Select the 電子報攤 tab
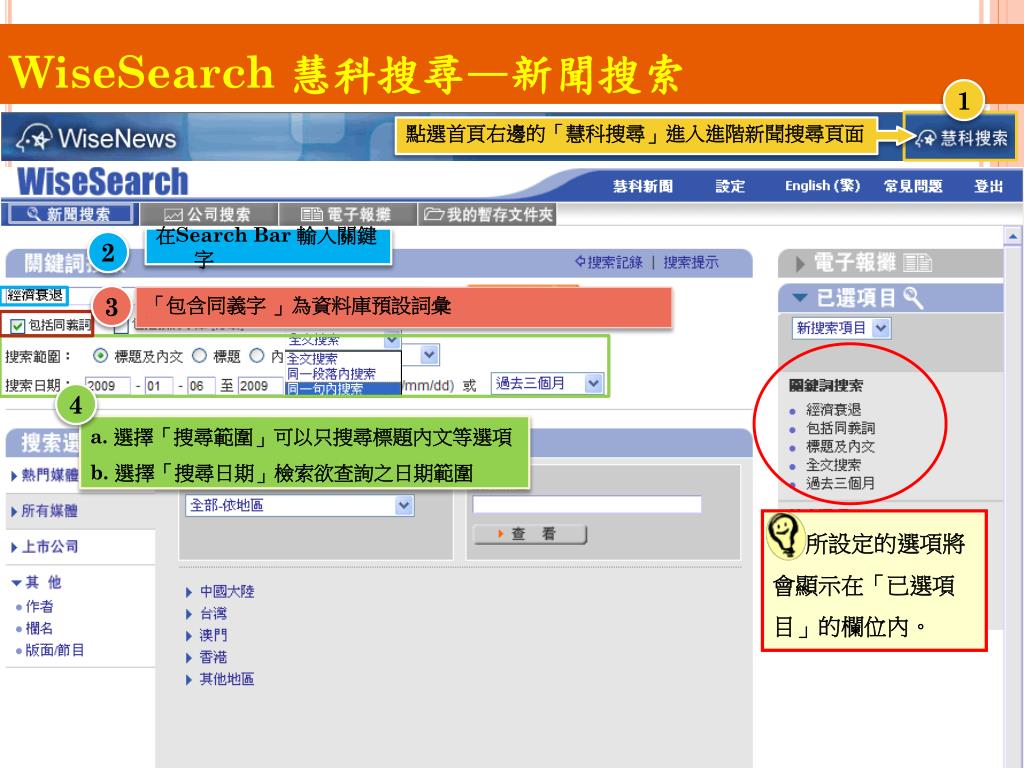The width and height of the screenshot is (1024, 768). point(347,214)
